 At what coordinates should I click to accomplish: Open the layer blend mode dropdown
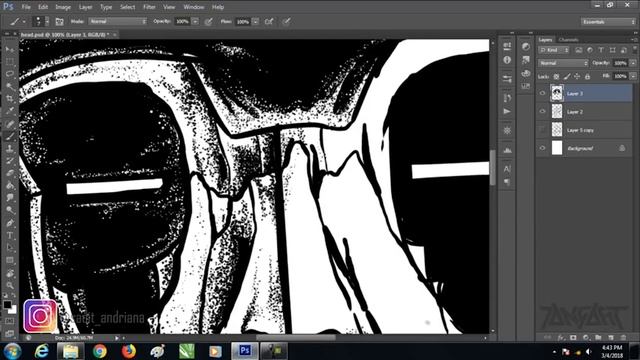(x=563, y=63)
